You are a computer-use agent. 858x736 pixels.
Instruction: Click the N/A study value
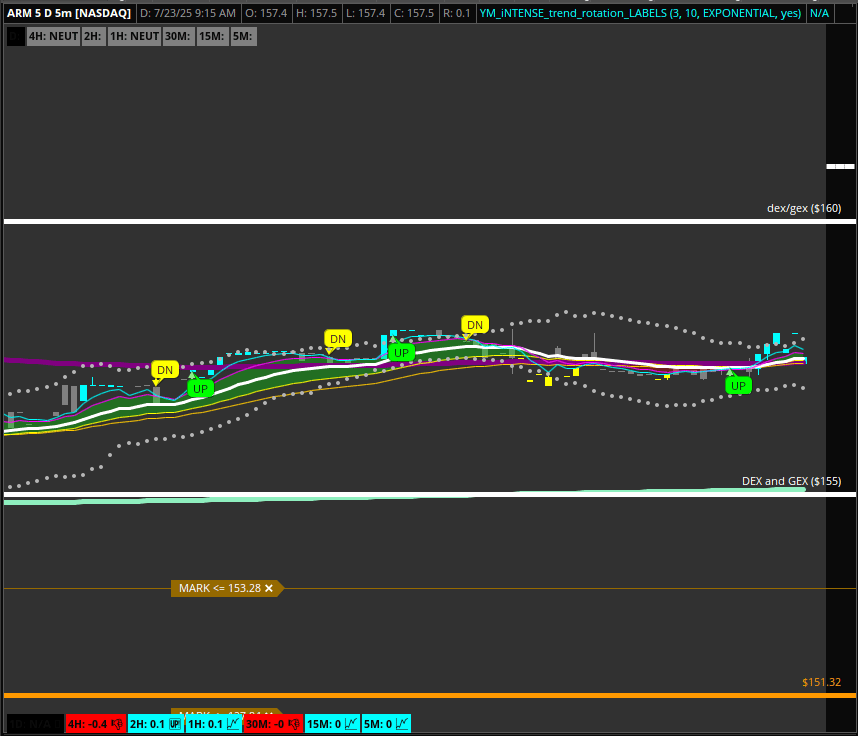(819, 13)
